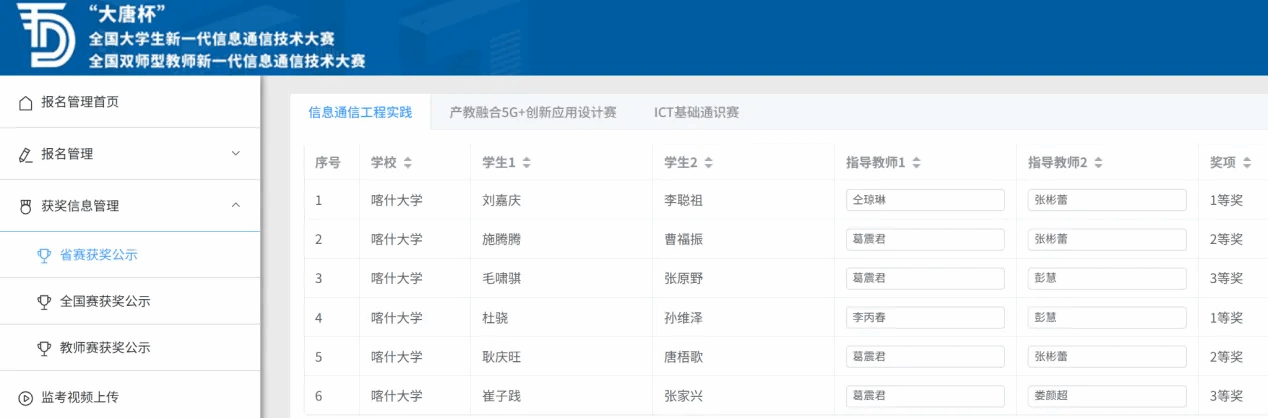Click 指导教师1 field containing 仝琼琳

(x=924, y=200)
